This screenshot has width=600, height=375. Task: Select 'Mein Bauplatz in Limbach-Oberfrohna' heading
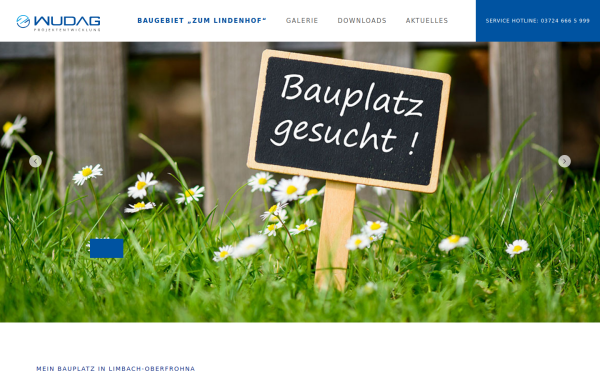pos(116,368)
